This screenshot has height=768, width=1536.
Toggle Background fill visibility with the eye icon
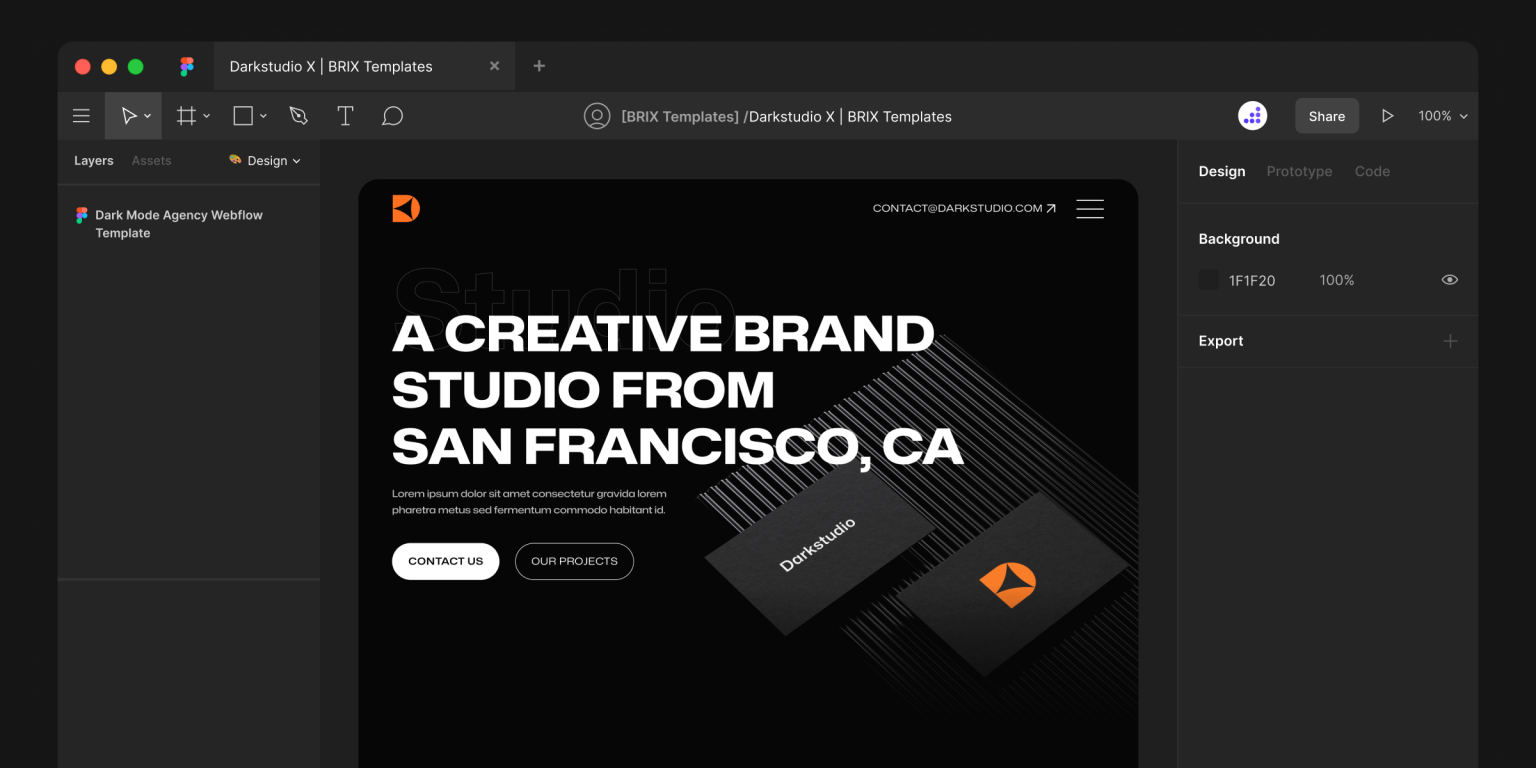(1449, 280)
